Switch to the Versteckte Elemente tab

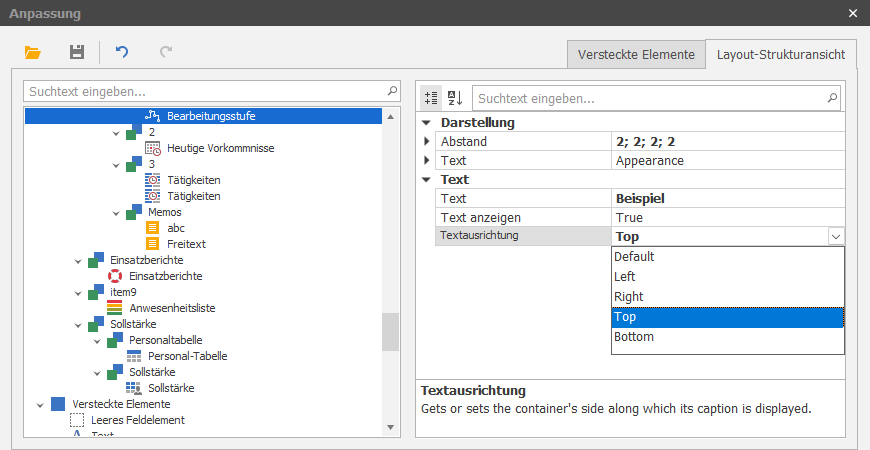click(635, 54)
